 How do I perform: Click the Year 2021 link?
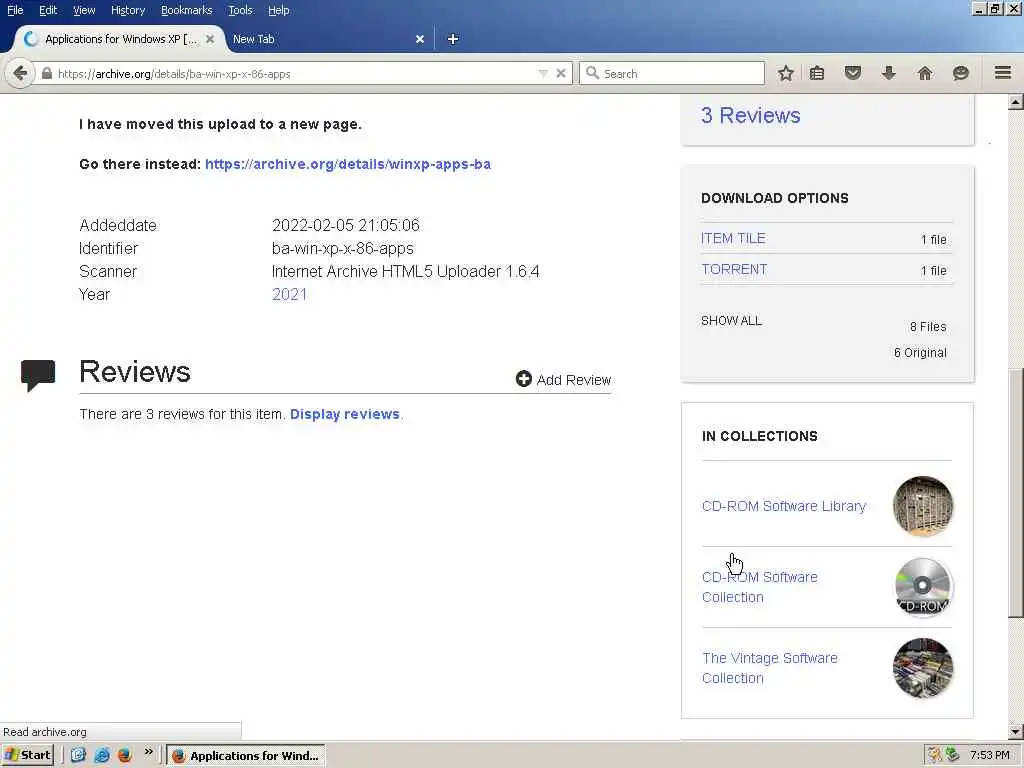click(289, 294)
